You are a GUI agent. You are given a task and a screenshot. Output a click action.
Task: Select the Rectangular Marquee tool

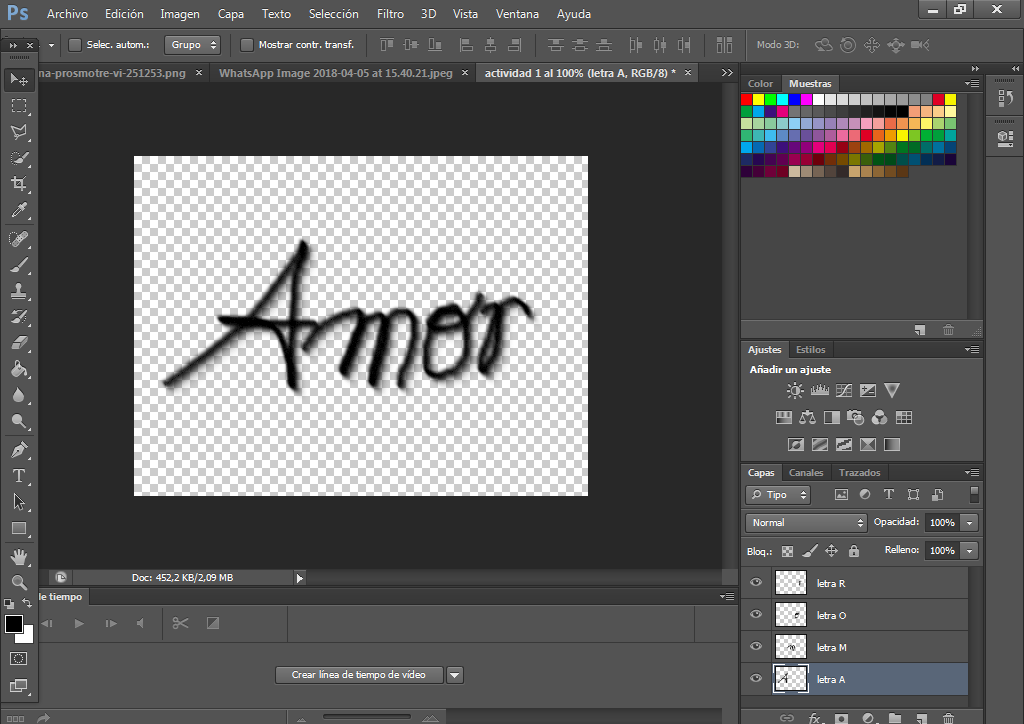coord(19,106)
